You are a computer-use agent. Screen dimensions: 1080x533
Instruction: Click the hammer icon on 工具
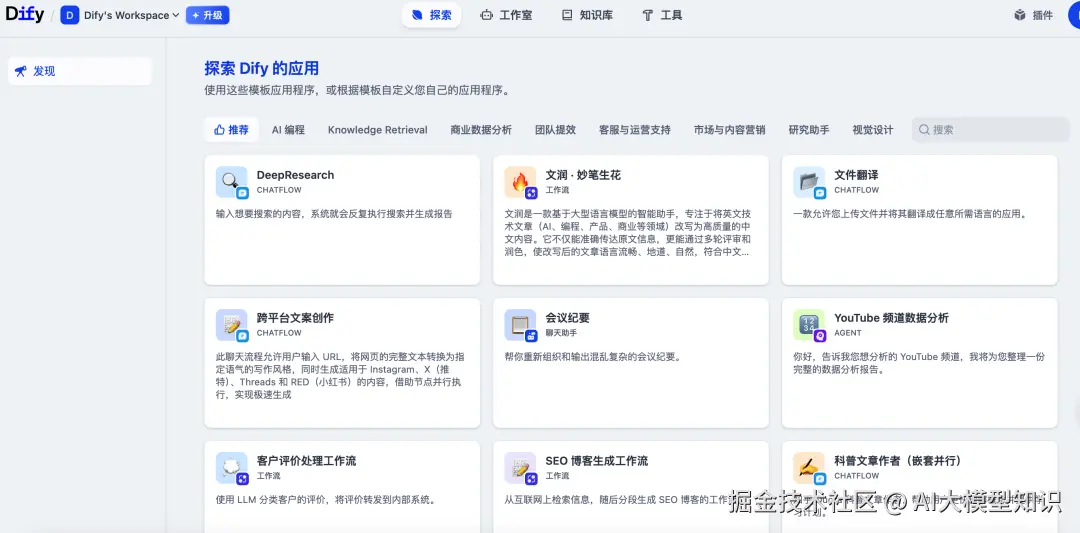pos(647,15)
